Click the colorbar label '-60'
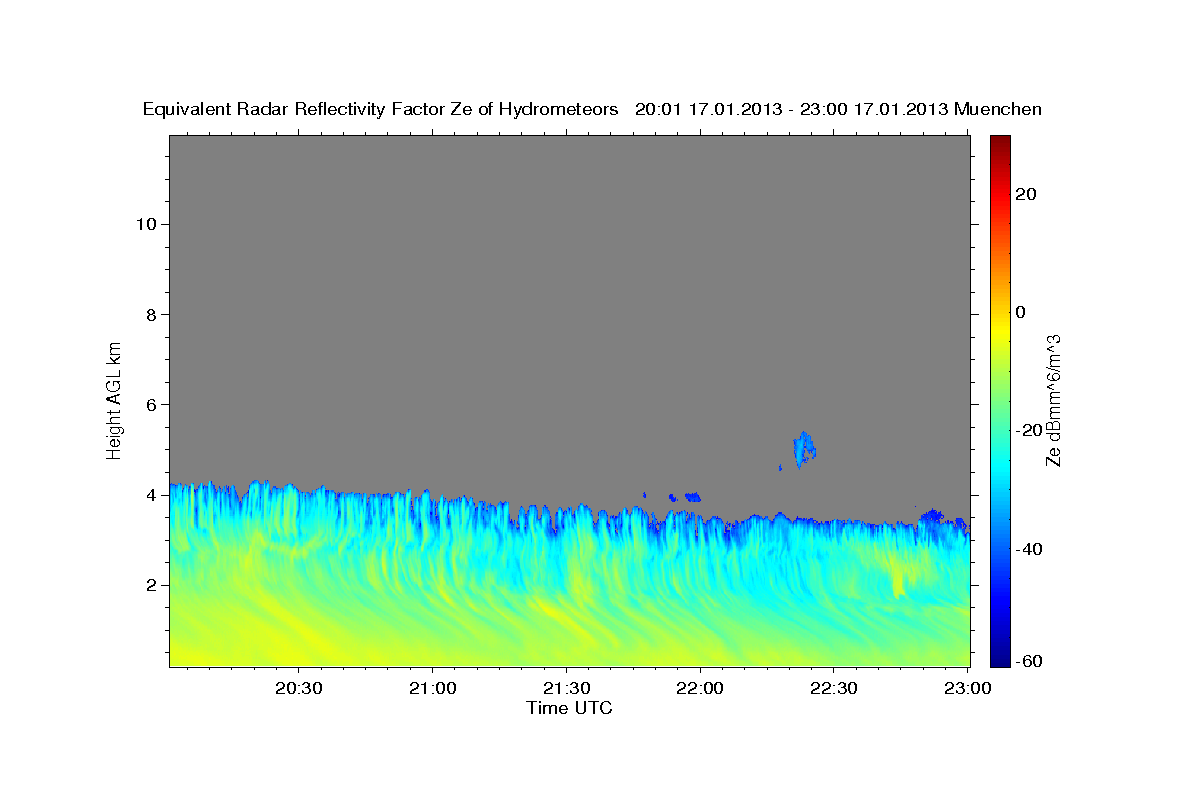This screenshot has width=1200, height=800. pos(1028,660)
